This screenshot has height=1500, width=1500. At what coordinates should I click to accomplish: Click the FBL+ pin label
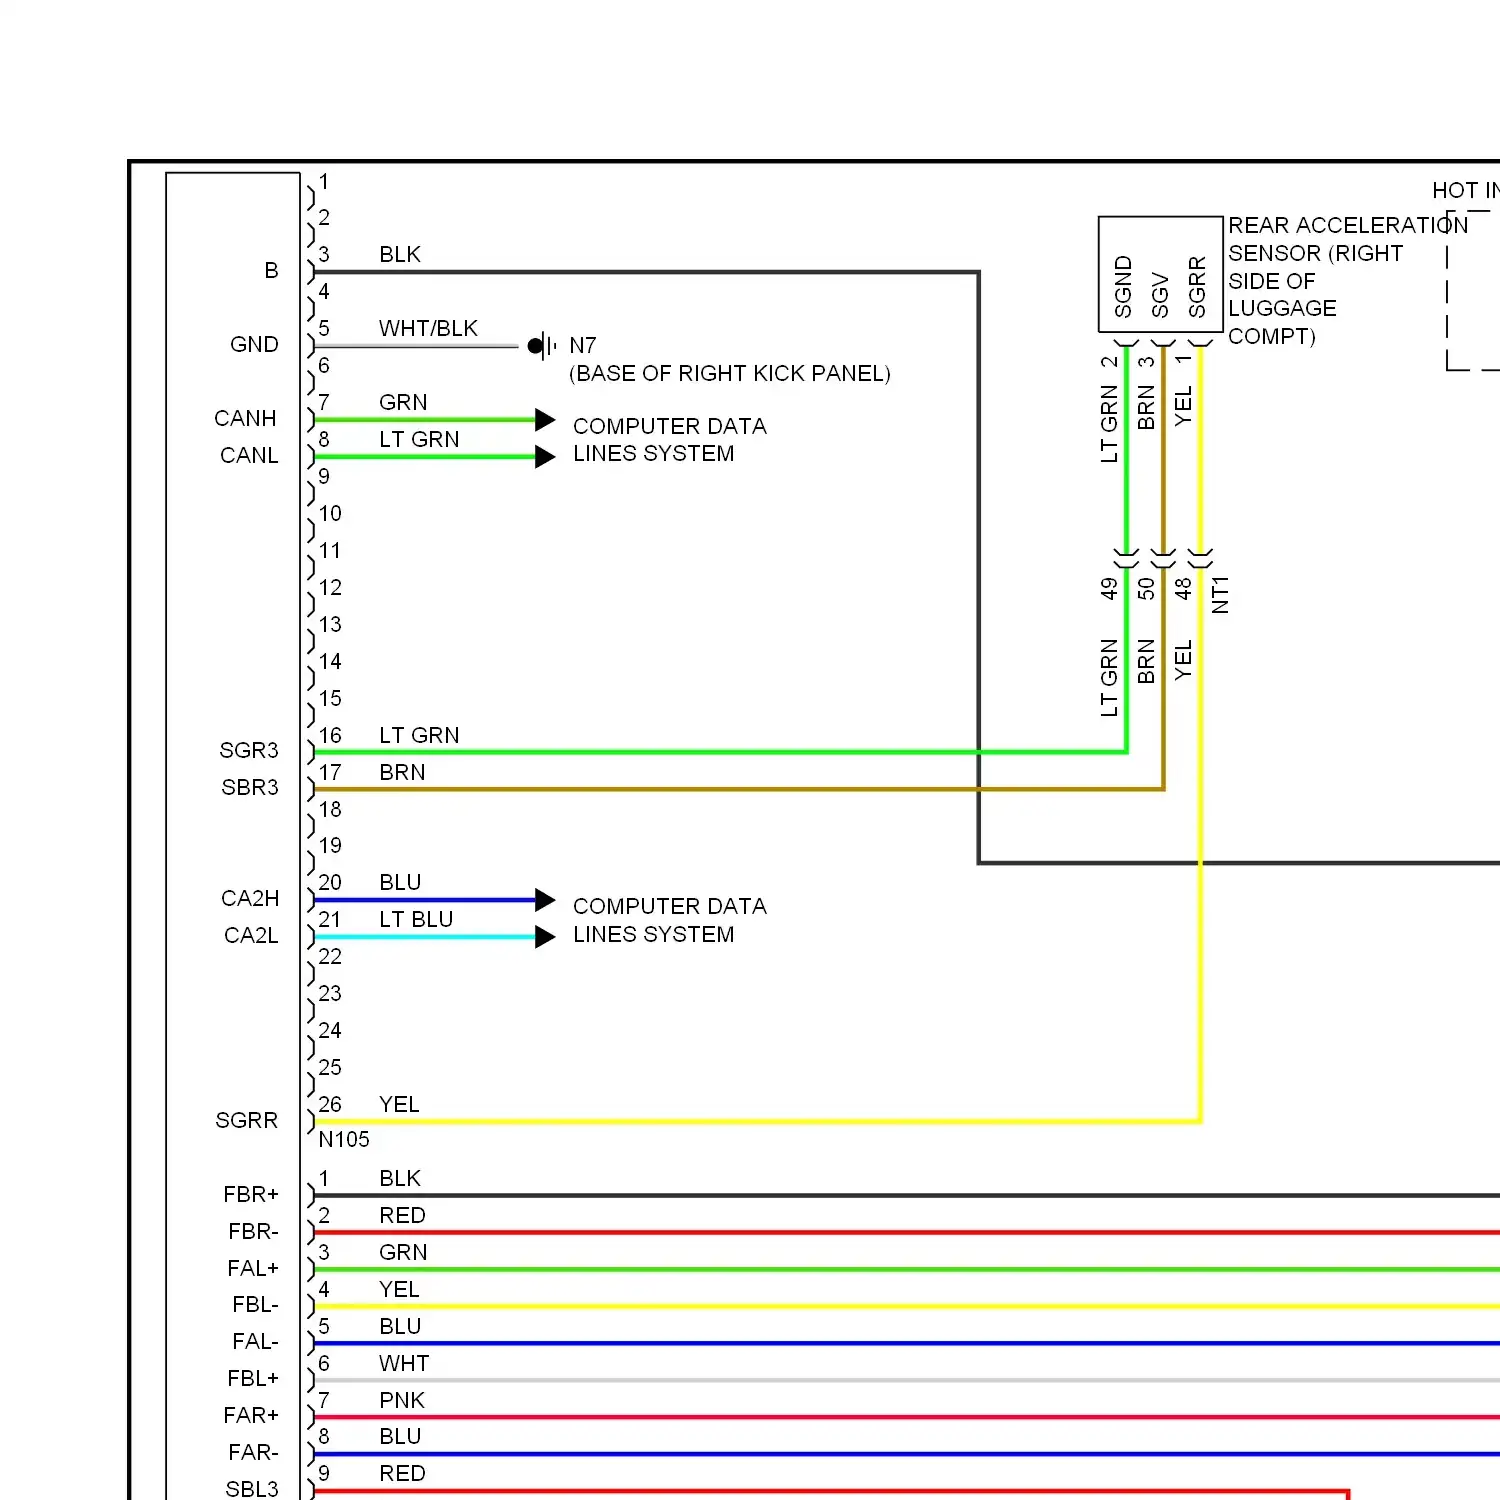tap(253, 1379)
